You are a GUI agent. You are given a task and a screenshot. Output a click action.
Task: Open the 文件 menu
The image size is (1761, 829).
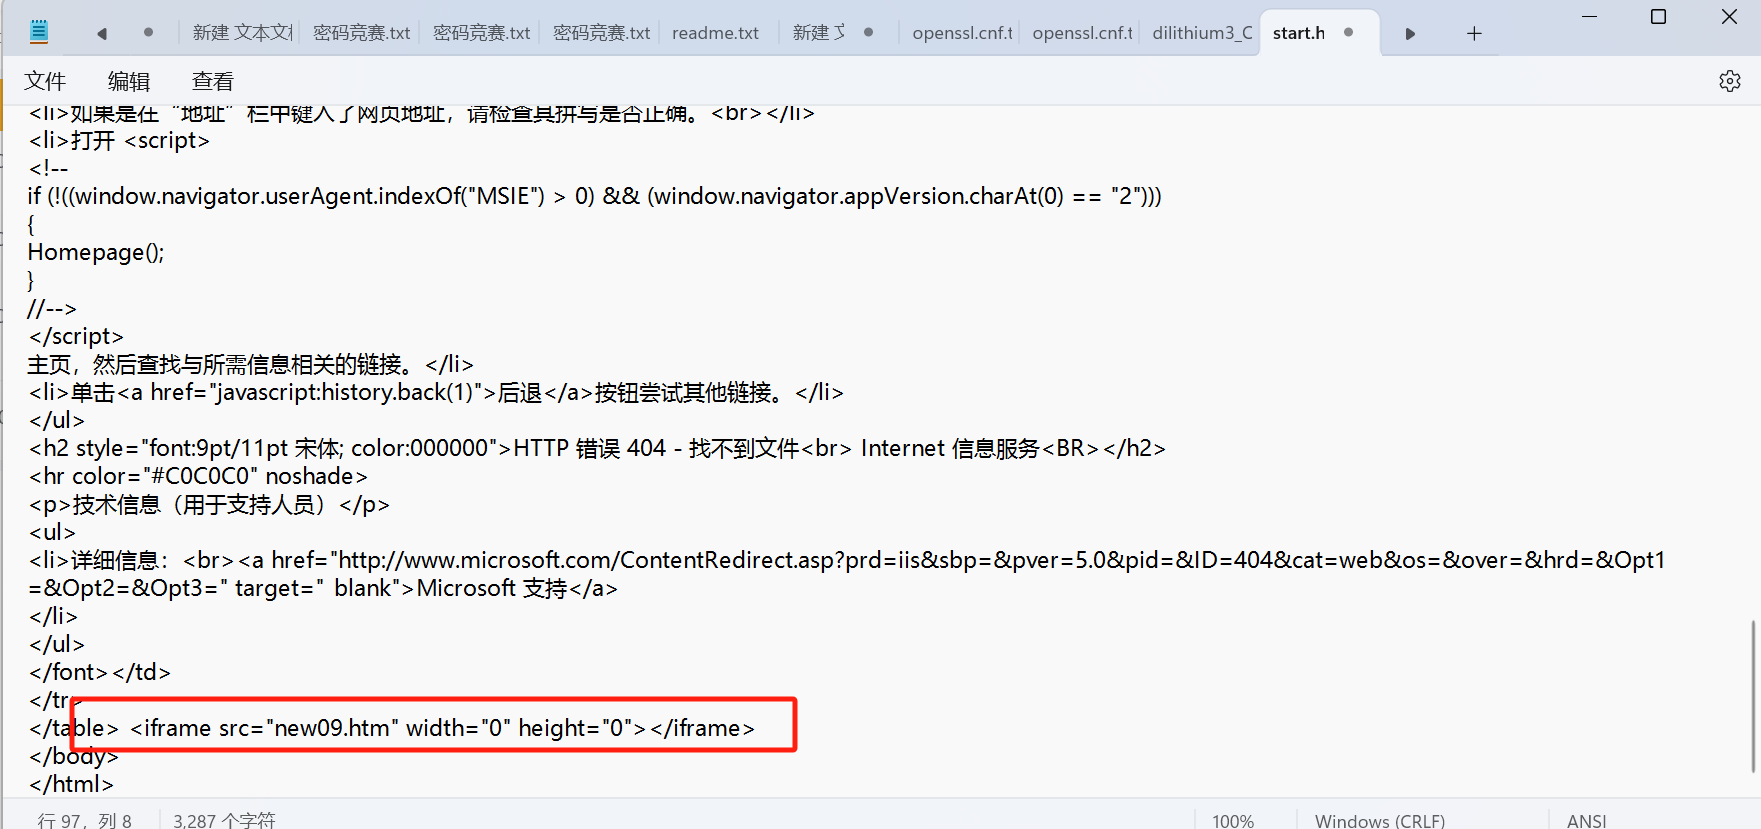click(x=45, y=81)
